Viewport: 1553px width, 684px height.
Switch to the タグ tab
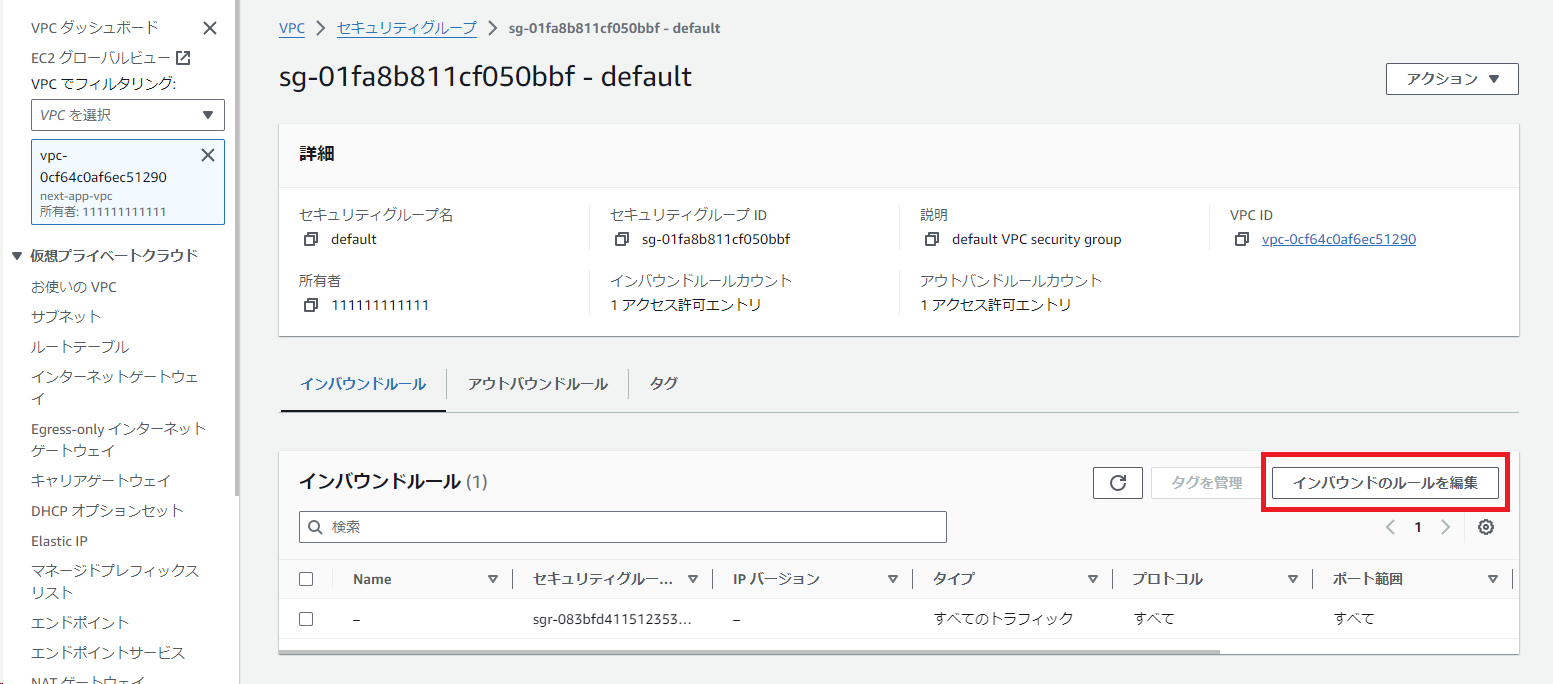coord(664,384)
